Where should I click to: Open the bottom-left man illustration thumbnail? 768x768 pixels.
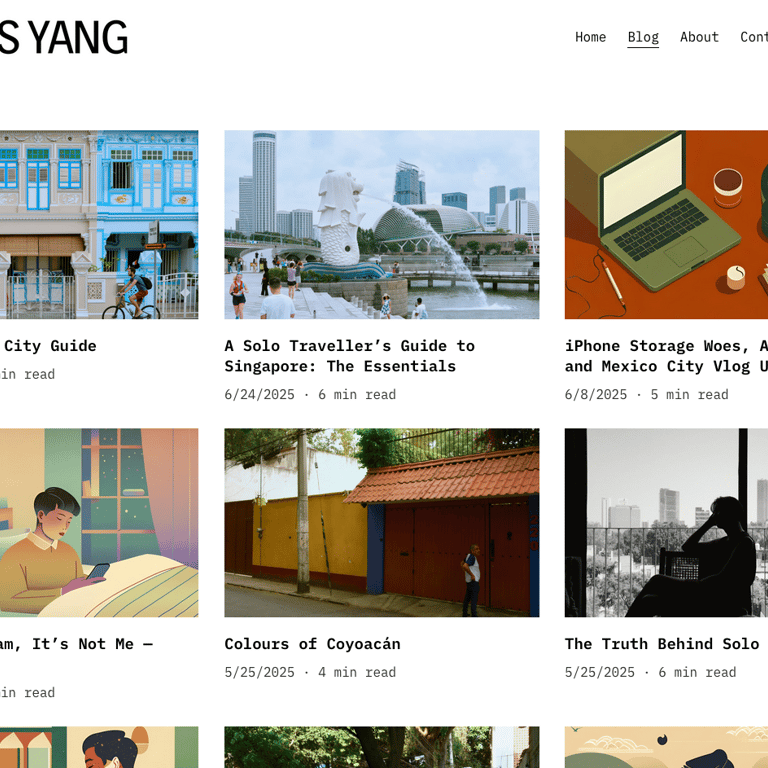99,747
